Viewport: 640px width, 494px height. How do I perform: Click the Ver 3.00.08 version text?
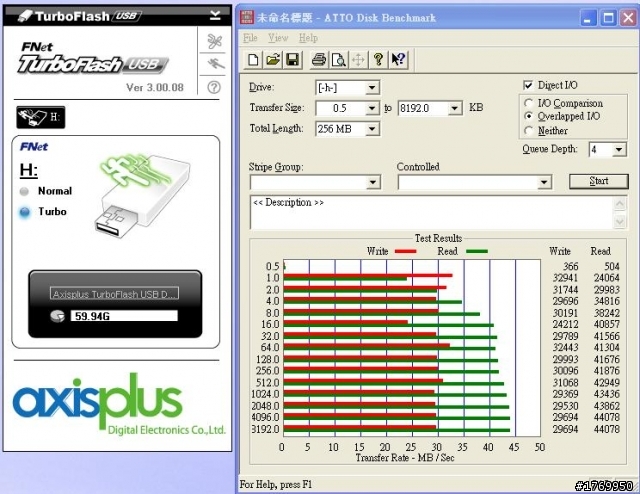[155, 87]
